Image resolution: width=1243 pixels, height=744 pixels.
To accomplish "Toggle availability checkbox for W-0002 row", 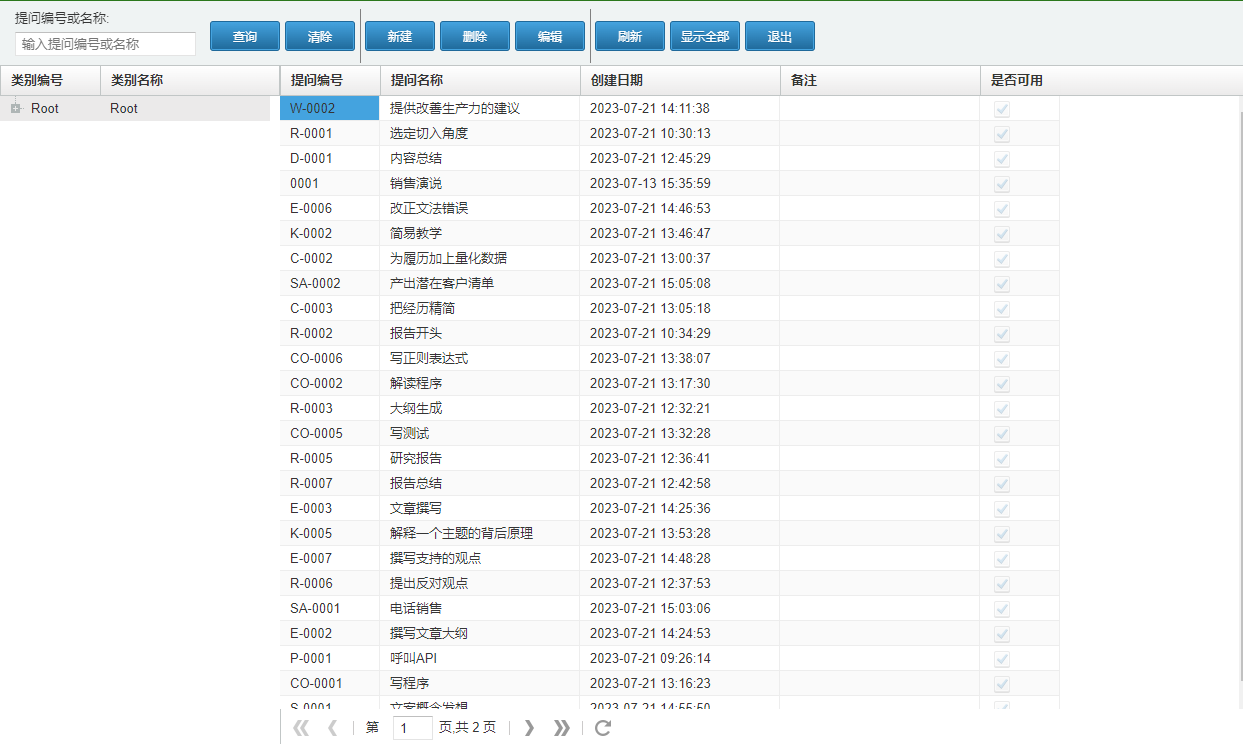I will click(x=1002, y=109).
